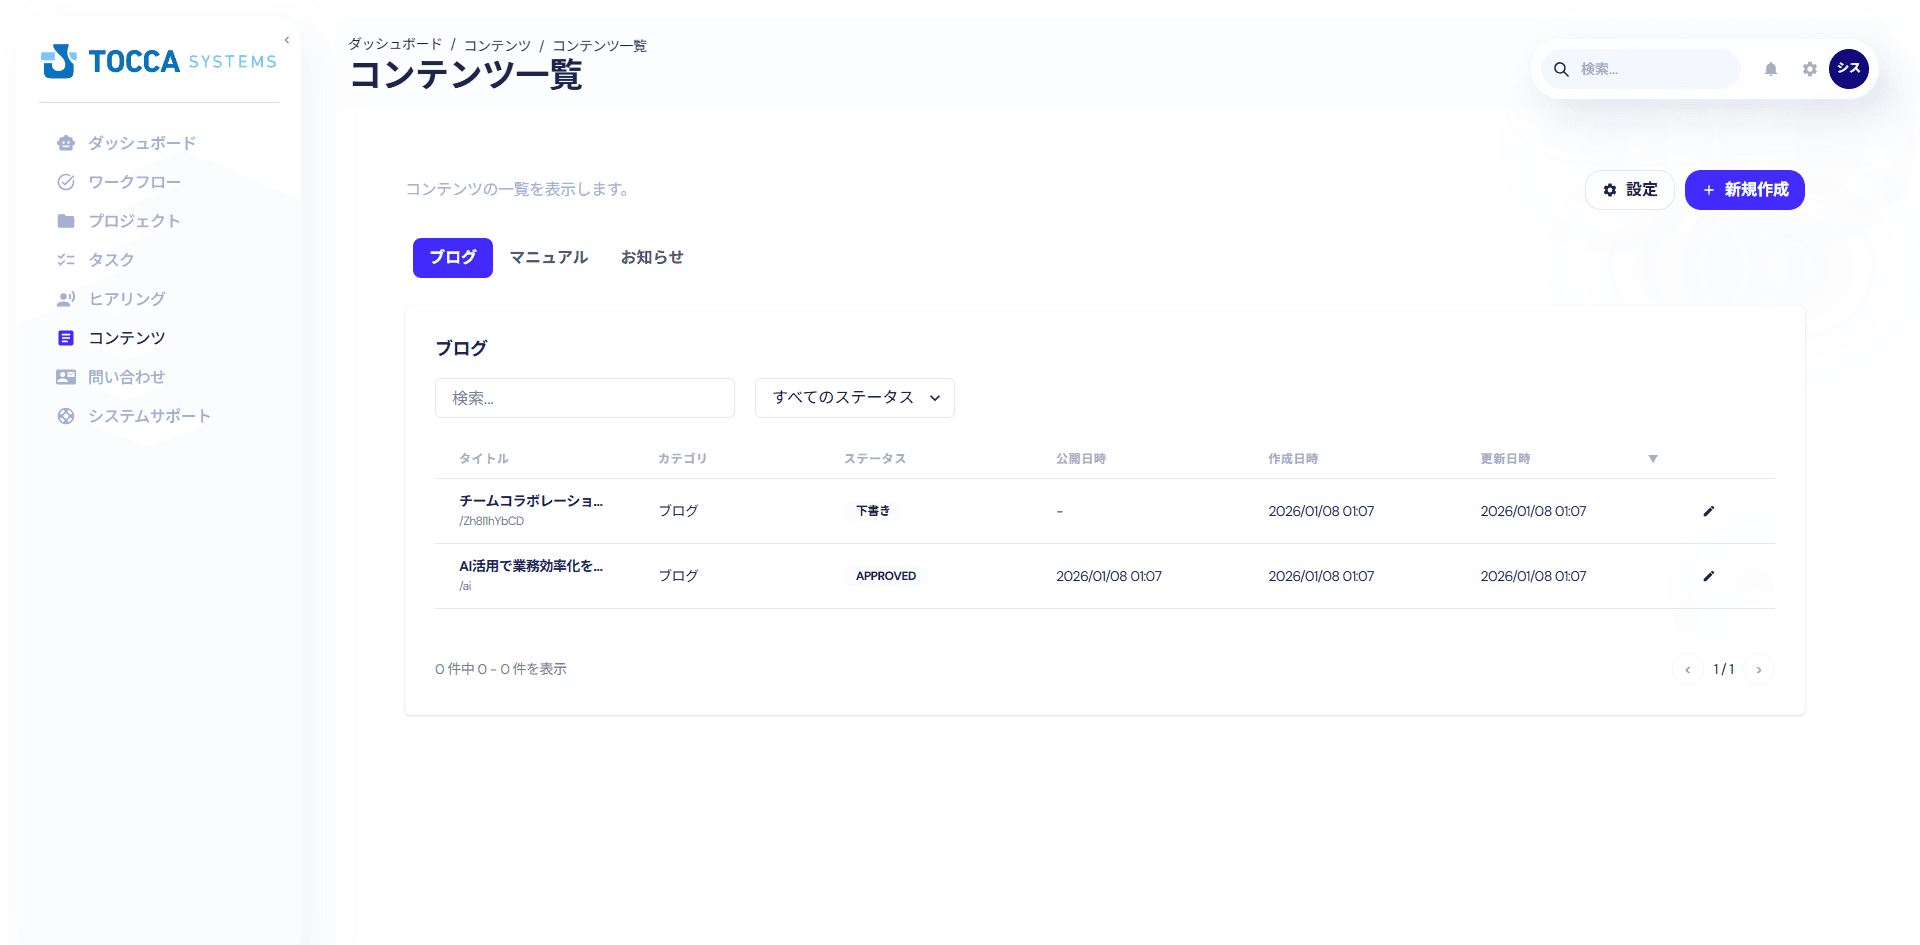Edit チームコラボレーション entry via pencil icon

click(1708, 510)
